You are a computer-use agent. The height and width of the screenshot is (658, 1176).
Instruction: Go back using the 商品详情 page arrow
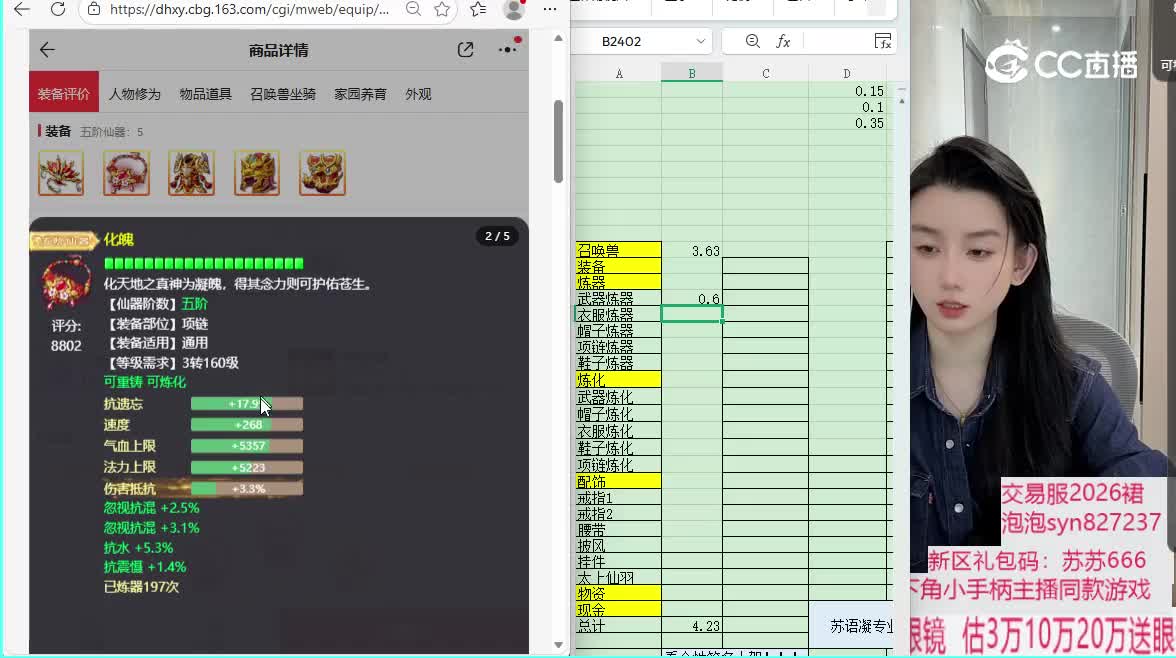47,50
